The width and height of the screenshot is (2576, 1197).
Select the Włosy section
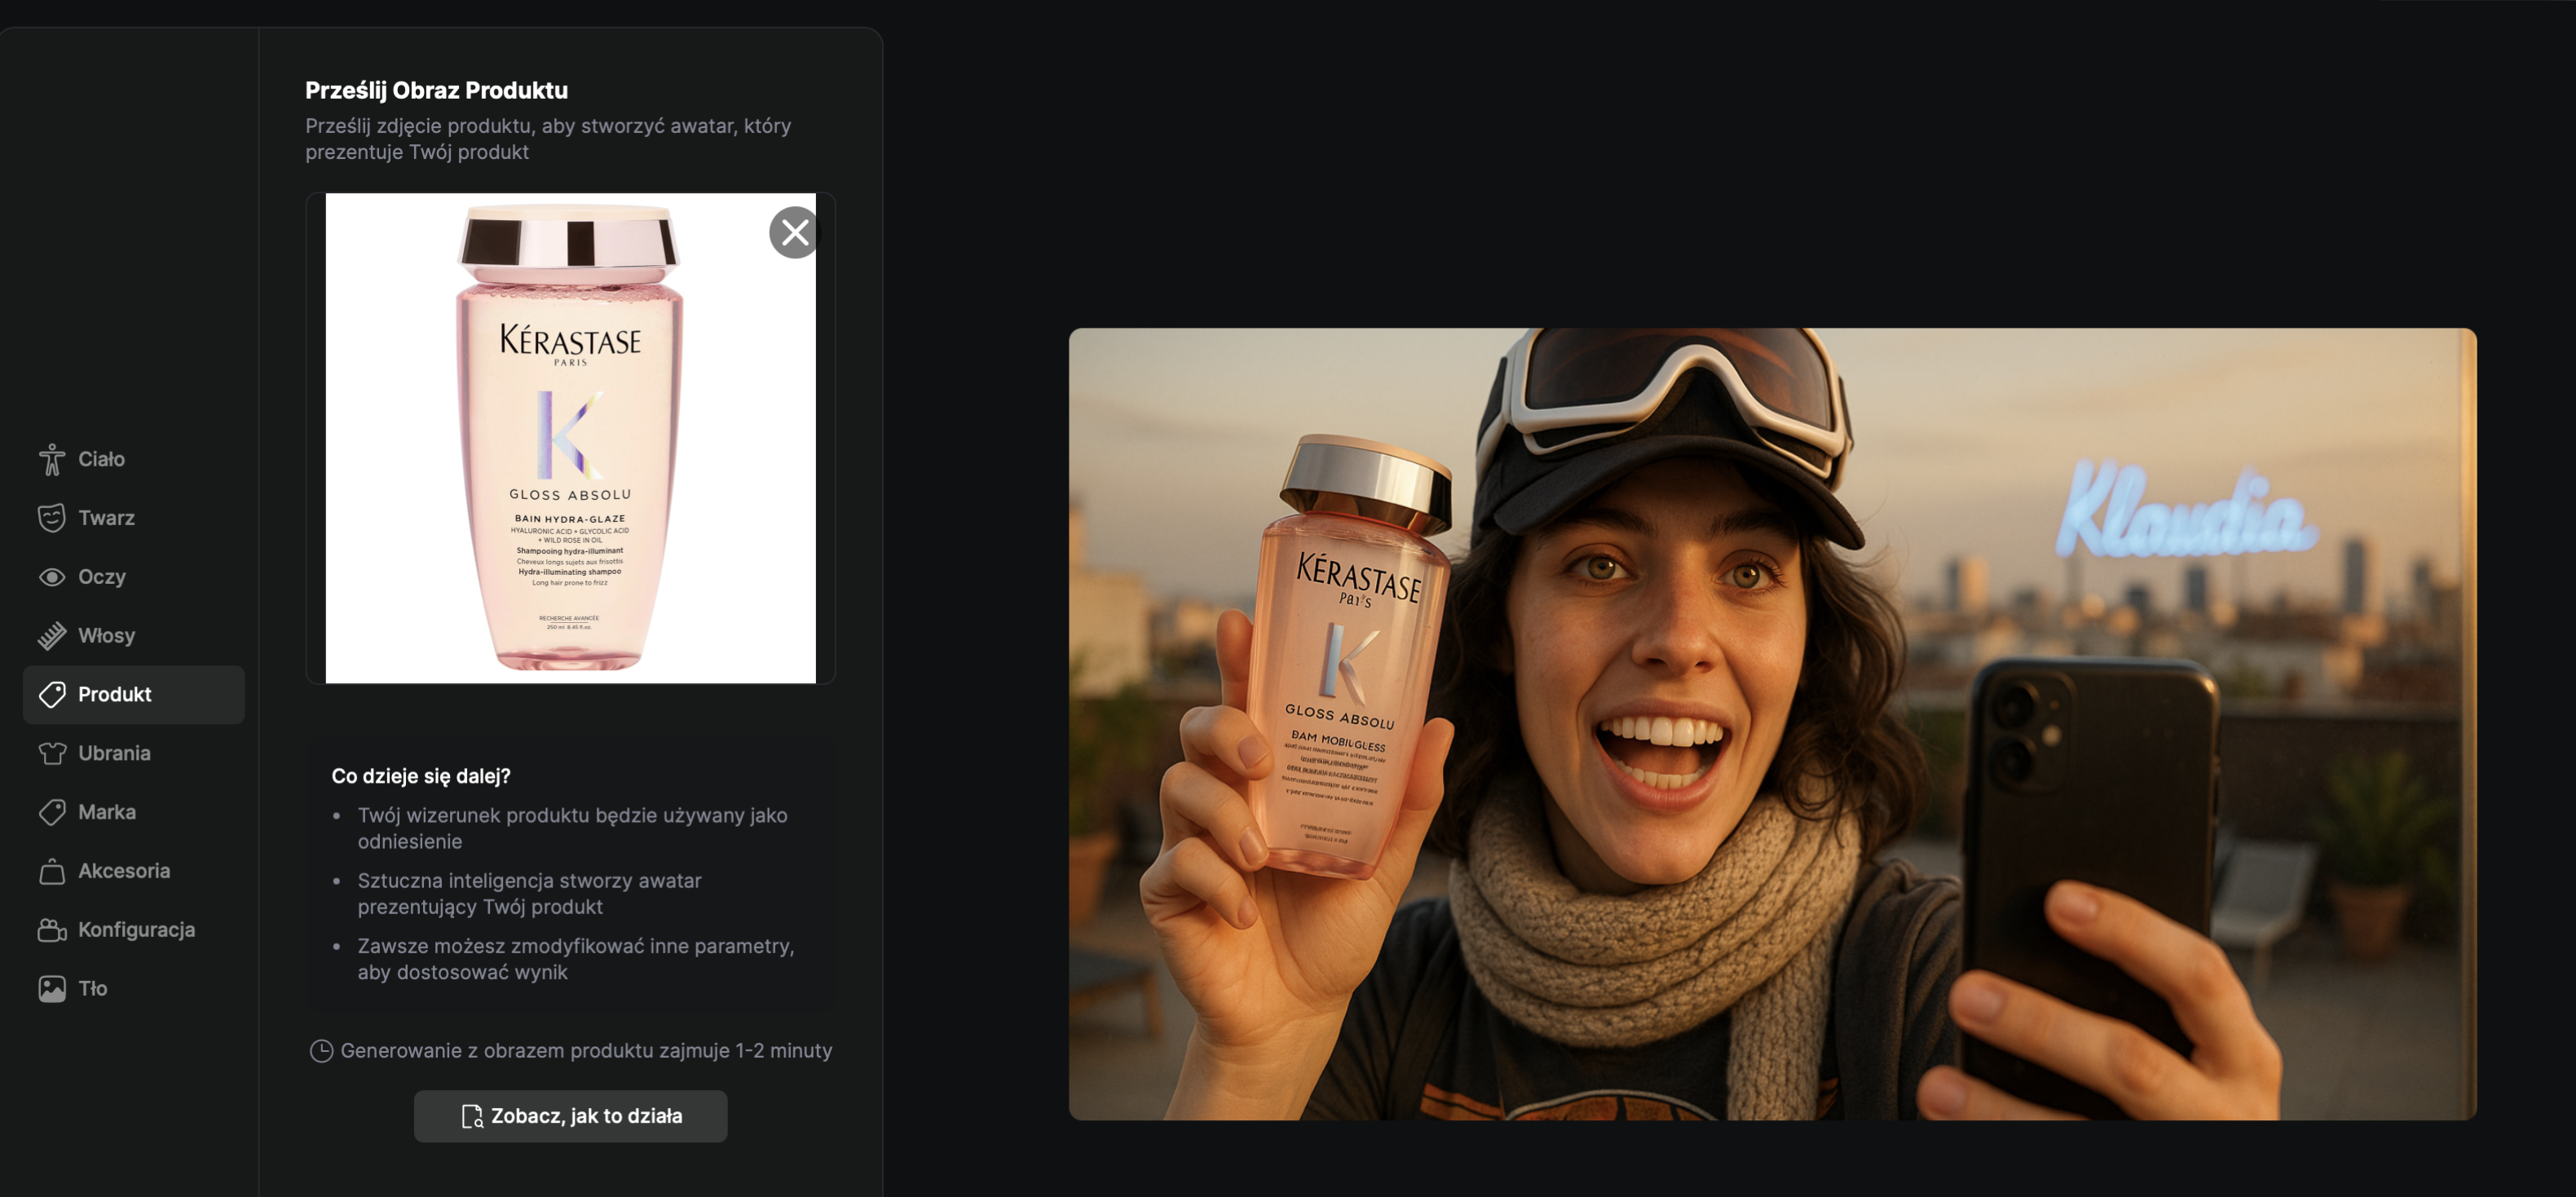pos(133,636)
